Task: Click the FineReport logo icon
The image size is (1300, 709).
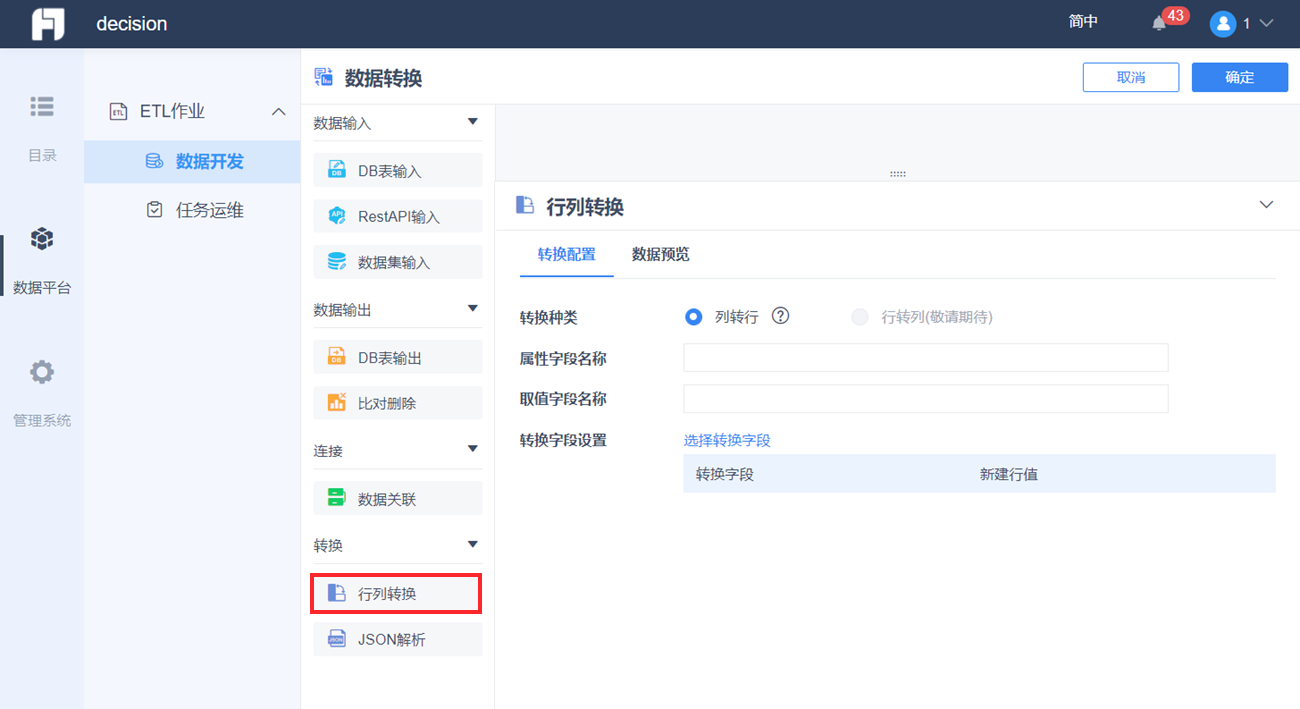Action: coord(48,24)
